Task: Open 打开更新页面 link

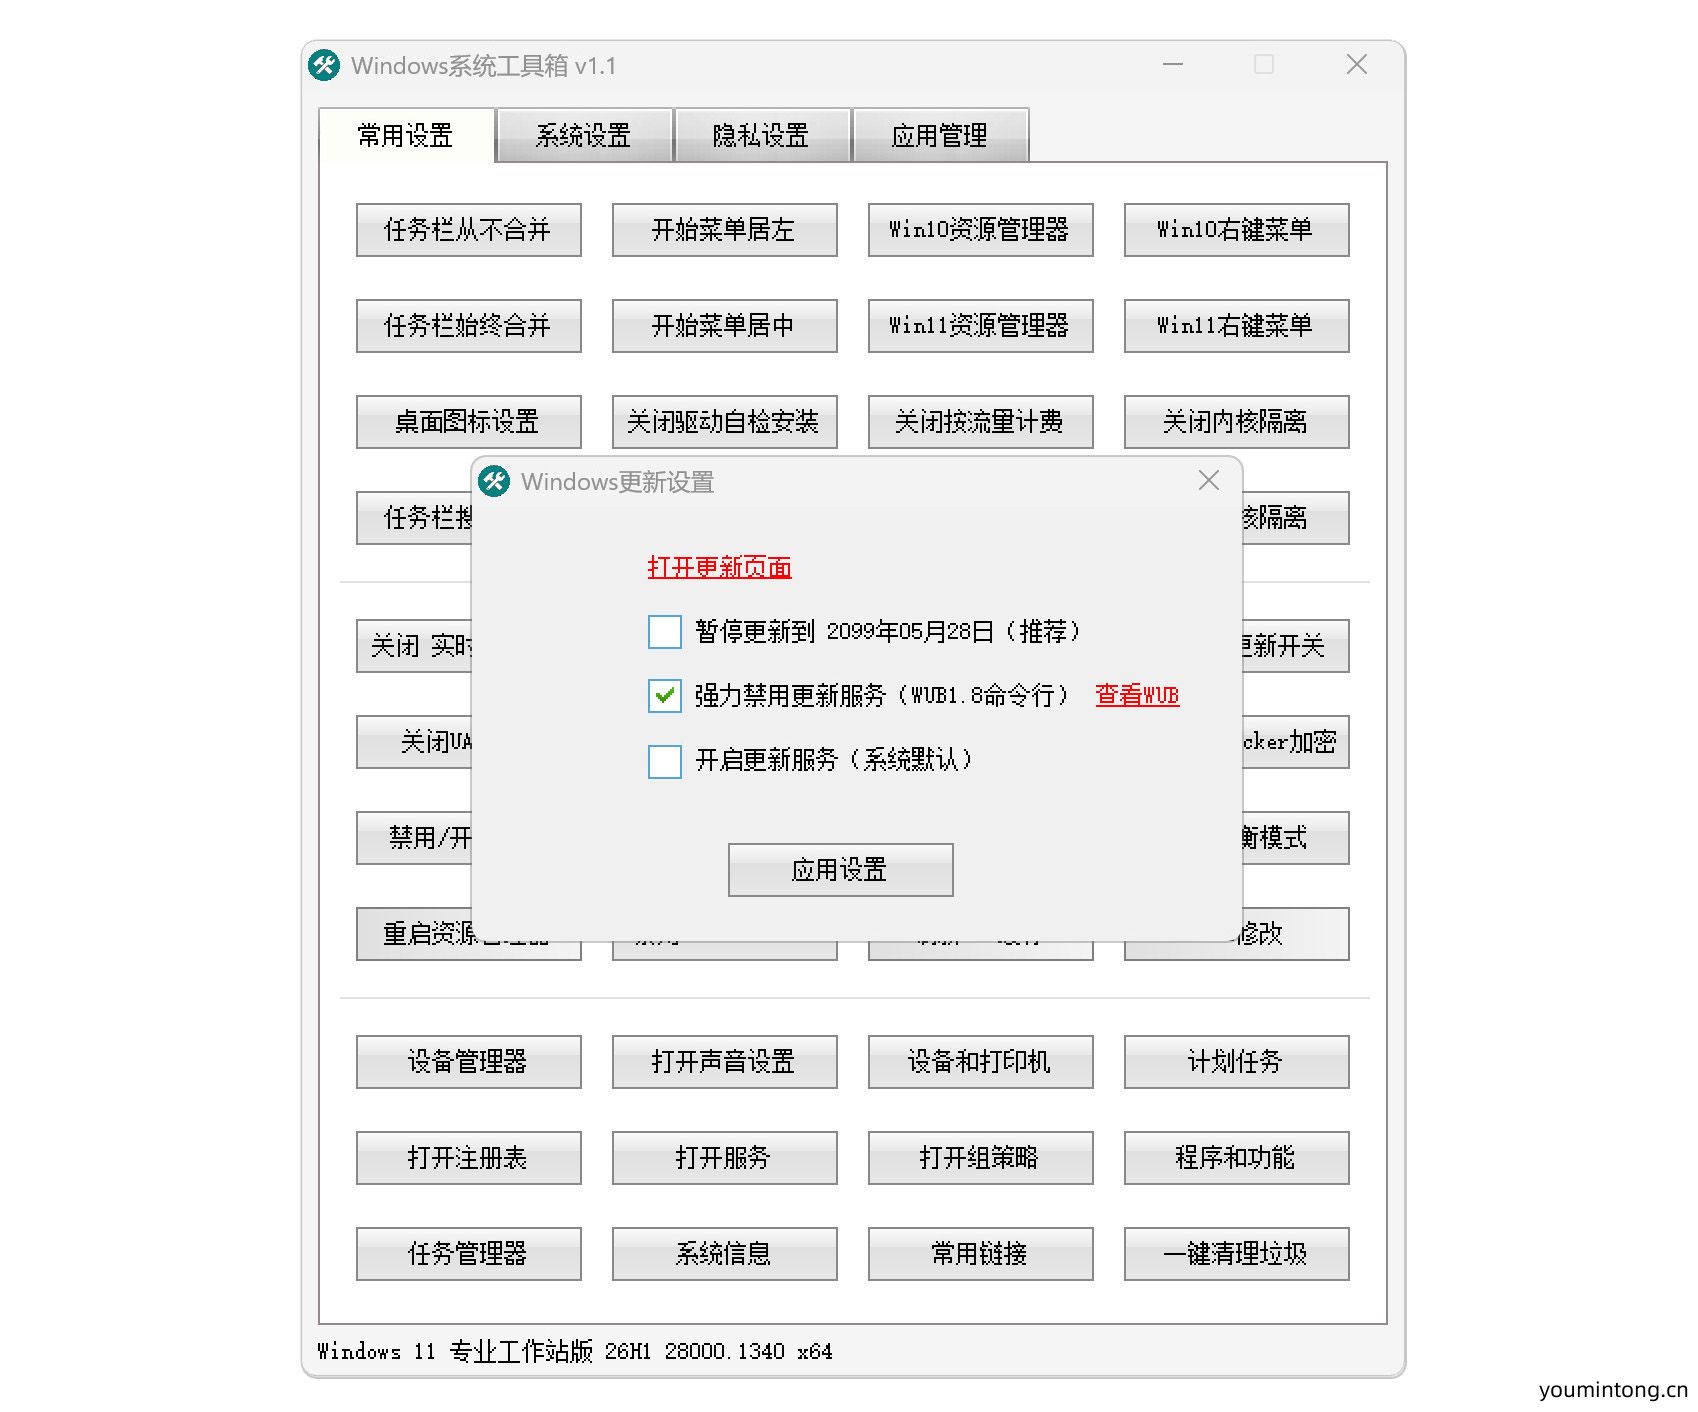Action: pos(719,567)
